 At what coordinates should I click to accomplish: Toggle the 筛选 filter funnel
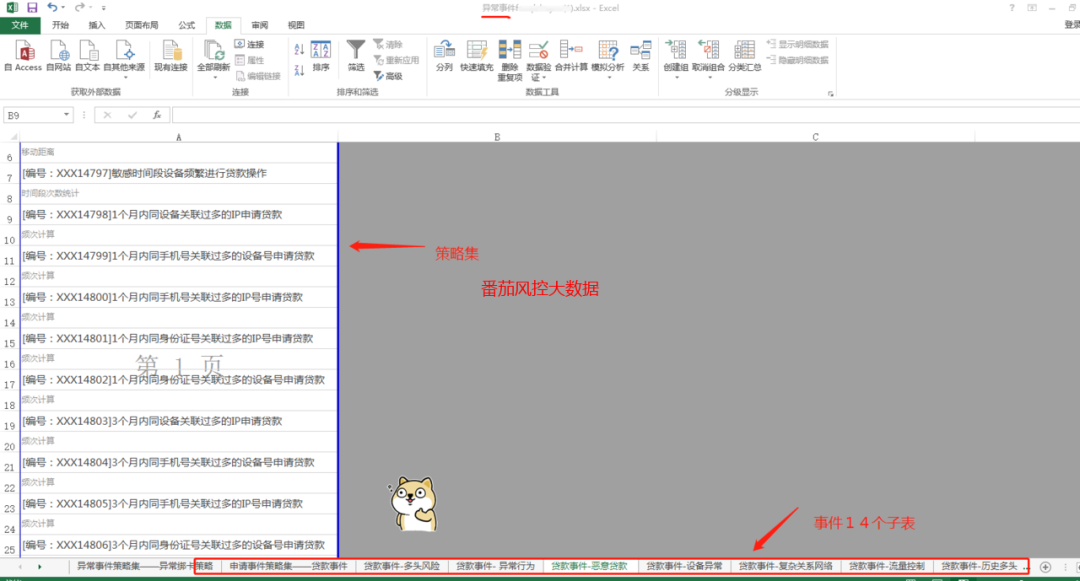click(356, 56)
